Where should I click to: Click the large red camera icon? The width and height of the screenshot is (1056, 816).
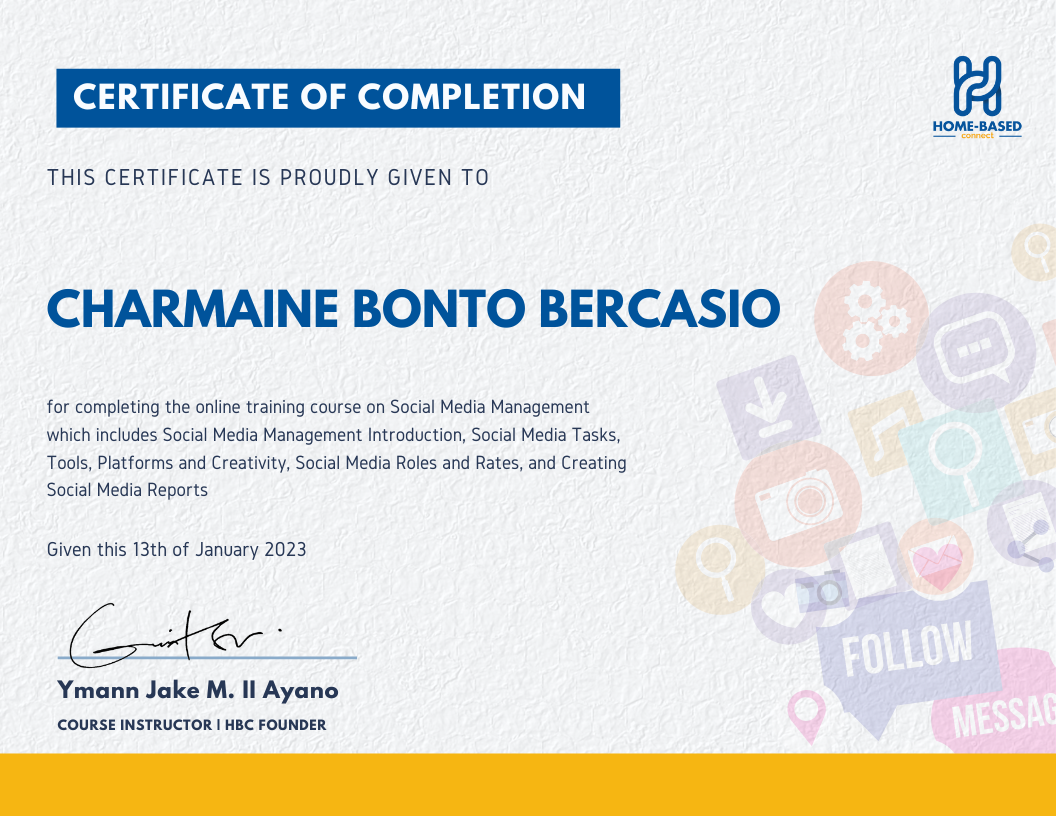click(798, 504)
